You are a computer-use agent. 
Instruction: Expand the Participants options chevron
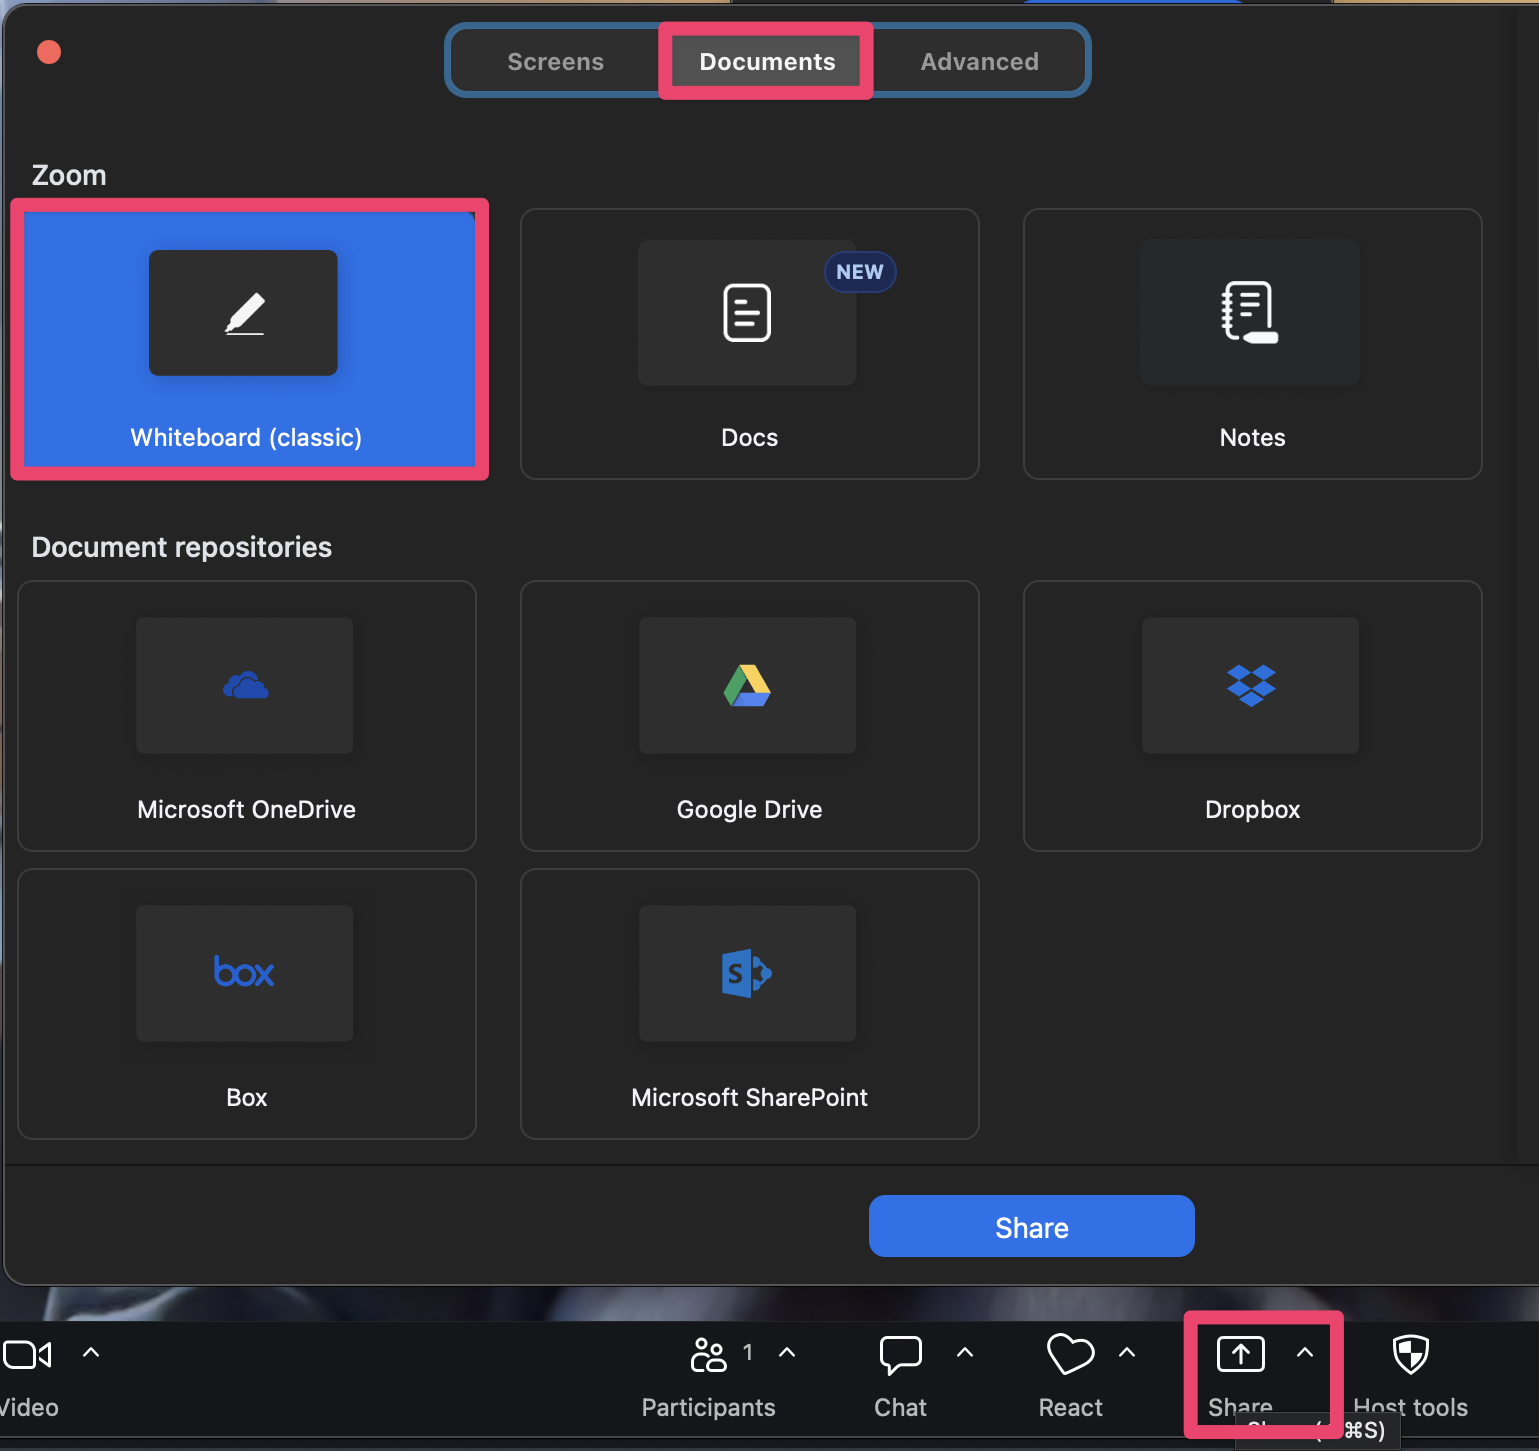pyautogui.click(x=787, y=1353)
